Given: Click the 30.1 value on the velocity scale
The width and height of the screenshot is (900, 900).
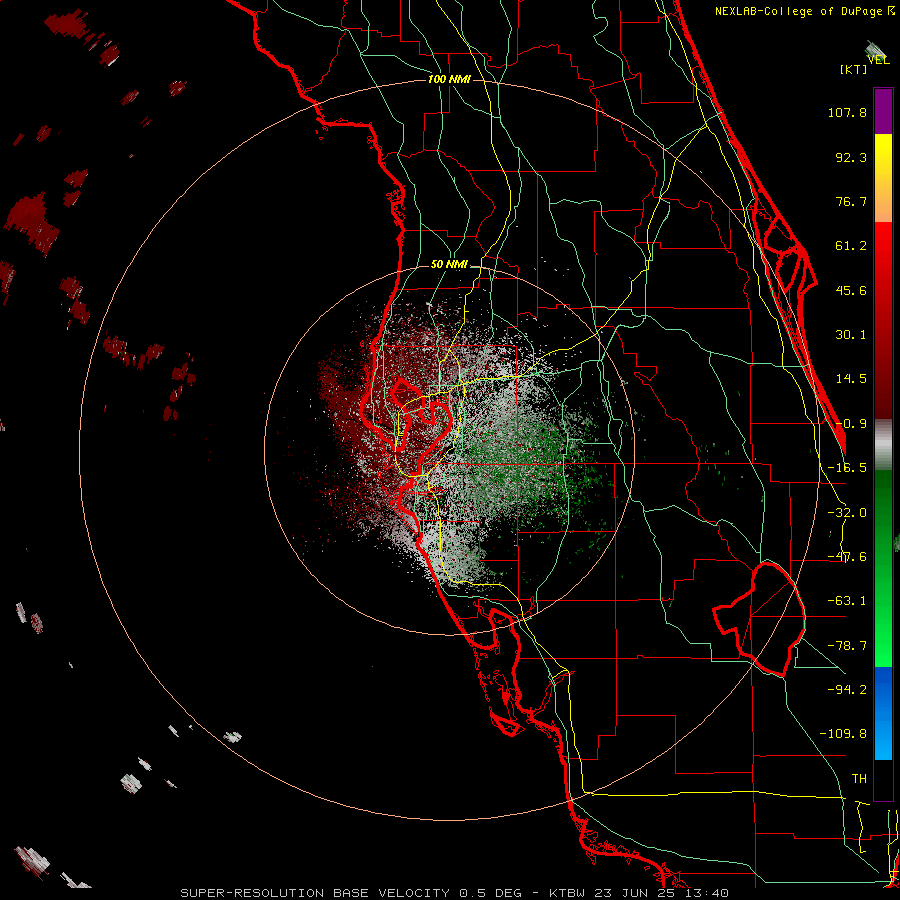Looking at the screenshot, I should pos(851,335).
